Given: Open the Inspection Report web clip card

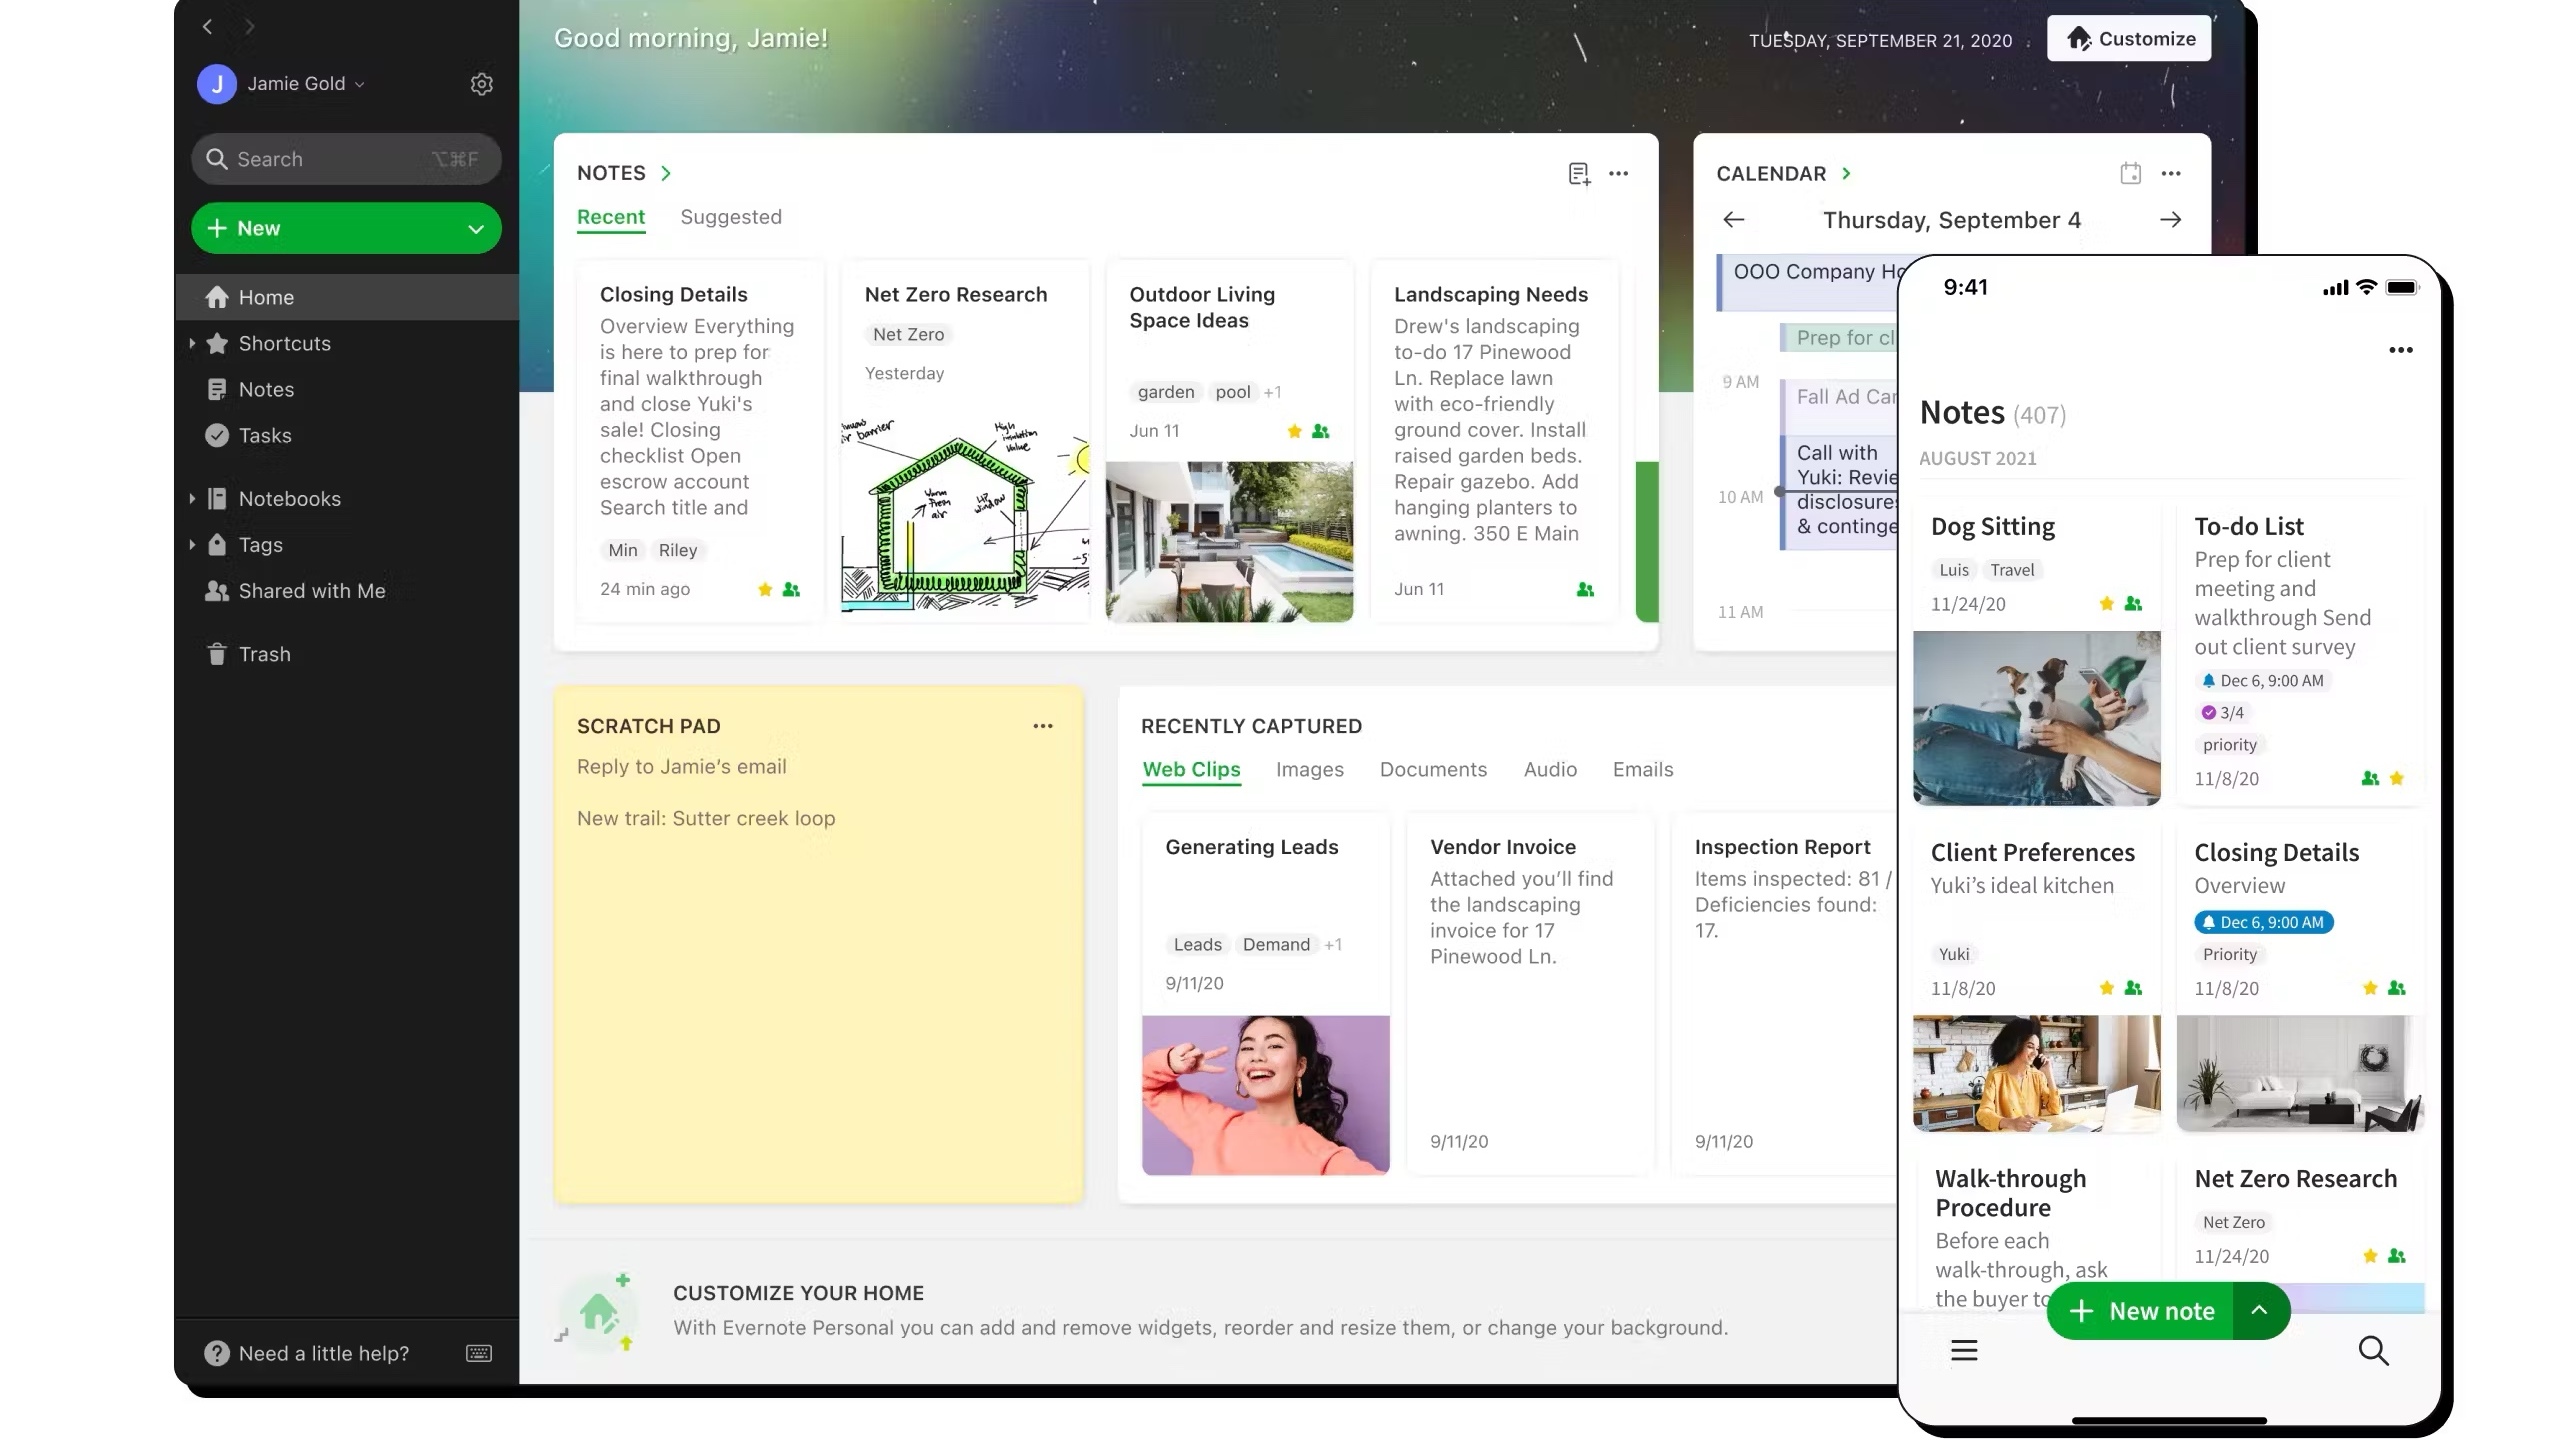Looking at the screenshot, I should (1785, 994).
